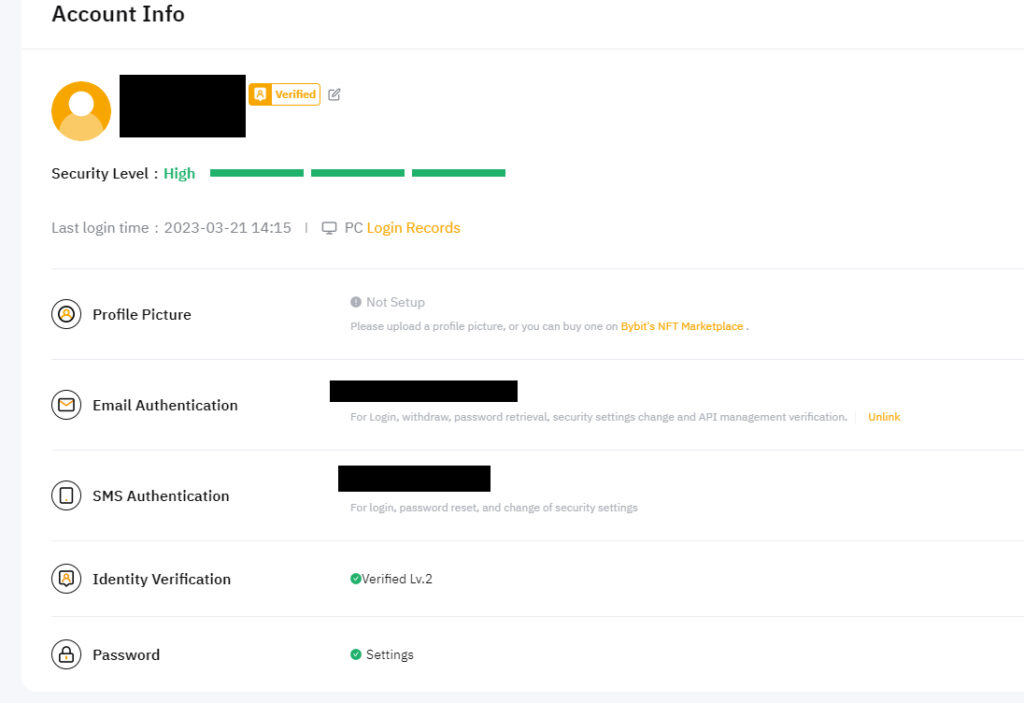Click the 'Verified Lv.2' status text

pyautogui.click(x=397, y=579)
